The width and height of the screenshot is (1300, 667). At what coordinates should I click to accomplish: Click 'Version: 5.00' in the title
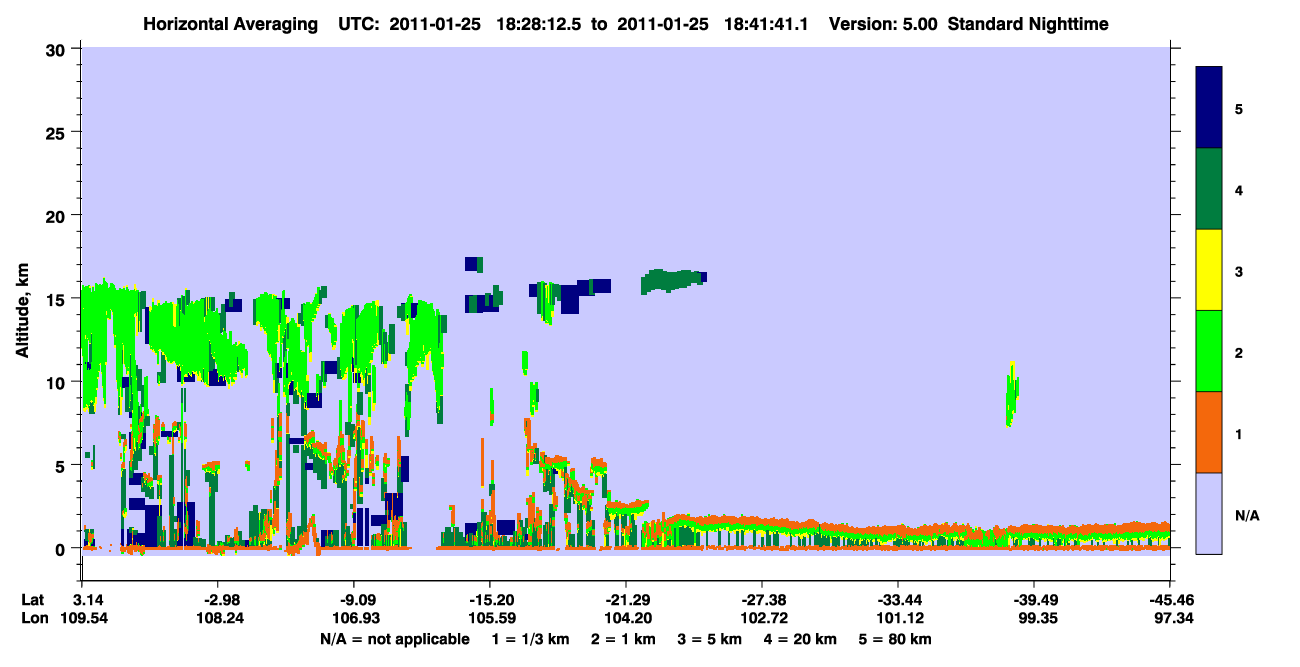[883, 24]
